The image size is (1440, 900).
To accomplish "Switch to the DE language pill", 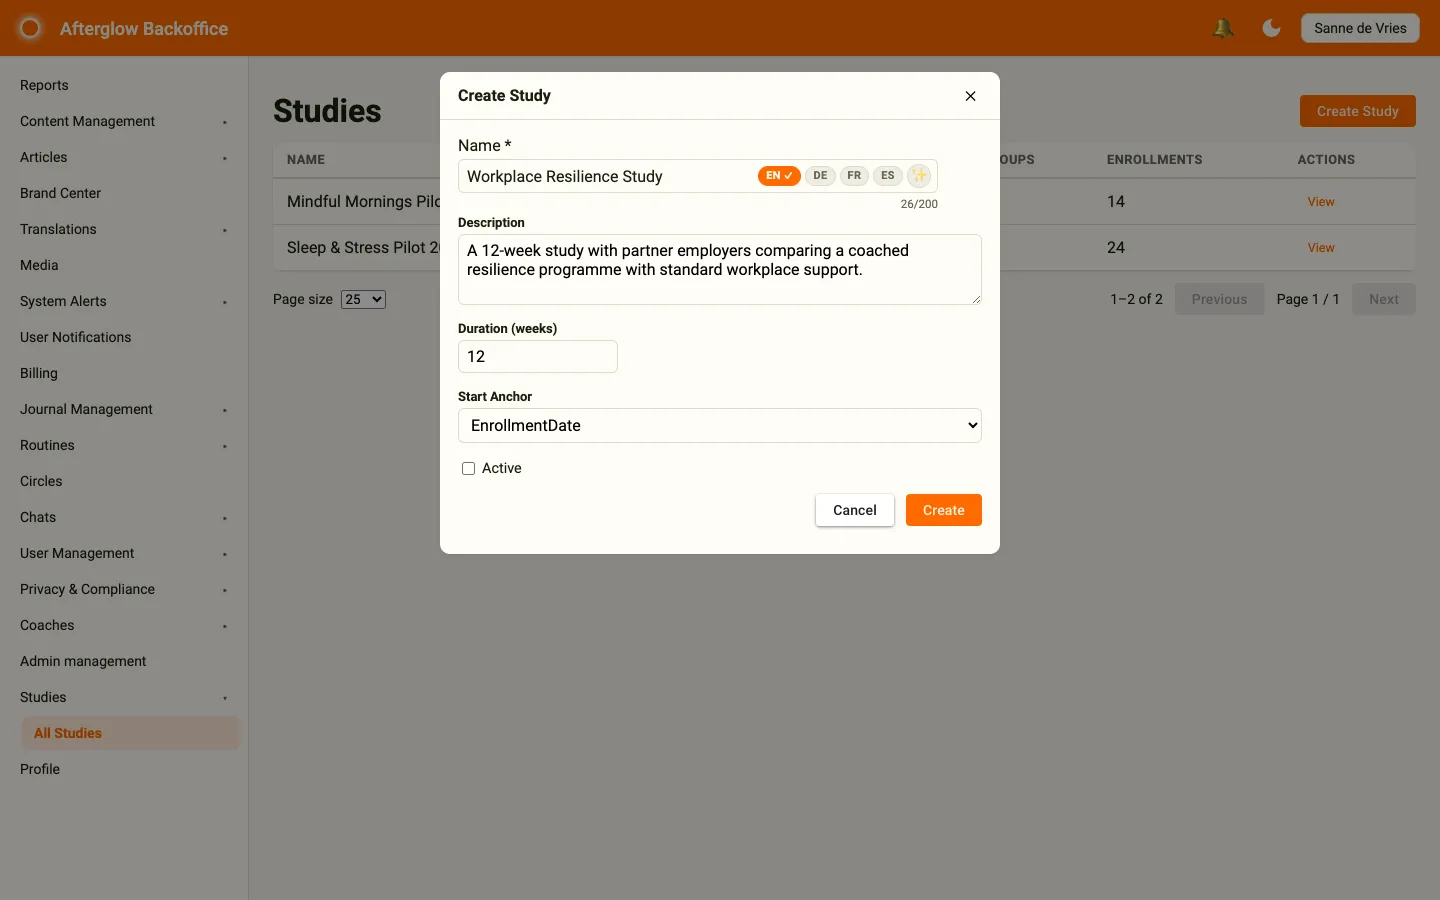I will pyautogui.click(x=820, y=176).
